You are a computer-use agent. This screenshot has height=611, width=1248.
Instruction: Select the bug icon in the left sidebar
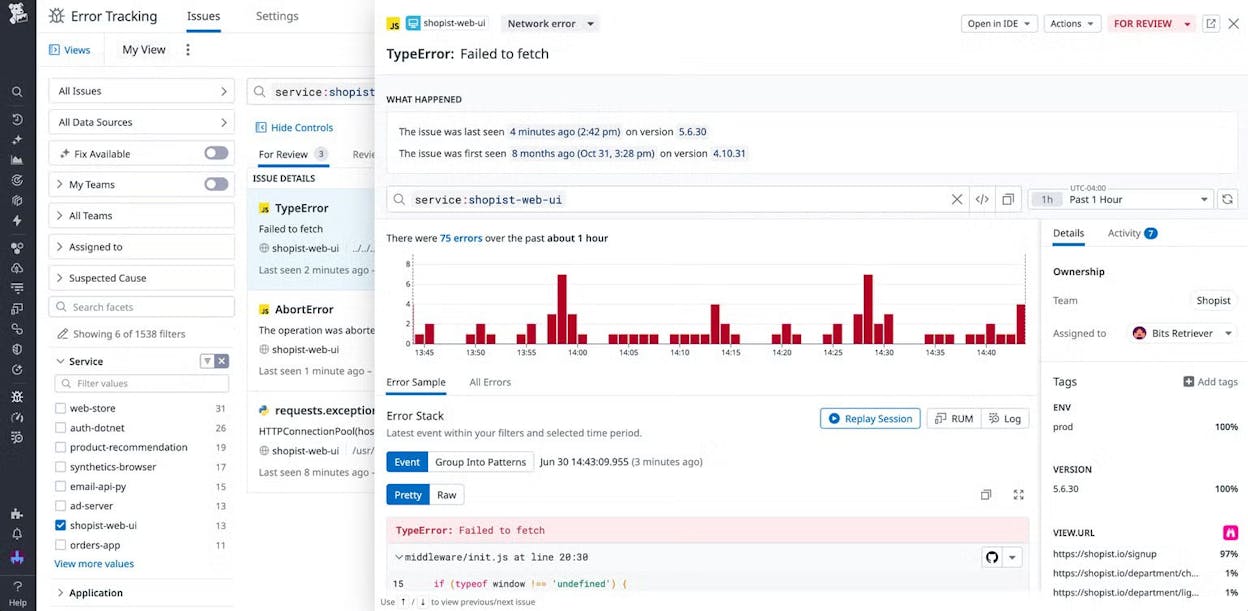(17, 396)
